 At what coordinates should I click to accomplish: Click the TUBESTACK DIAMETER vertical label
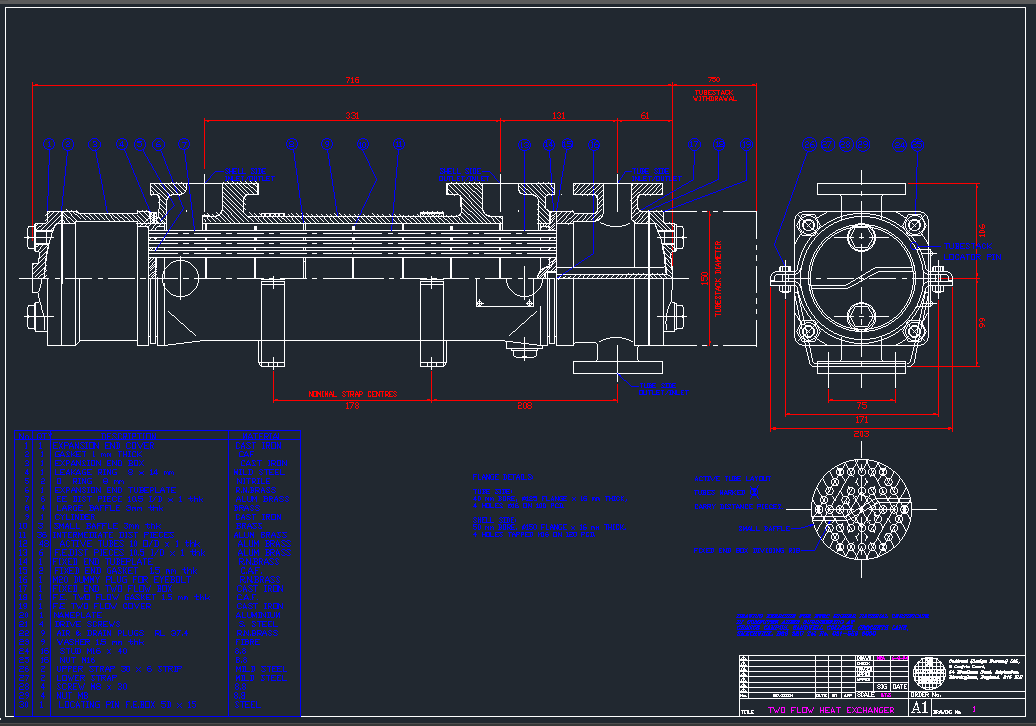click(x=718, y=278)
